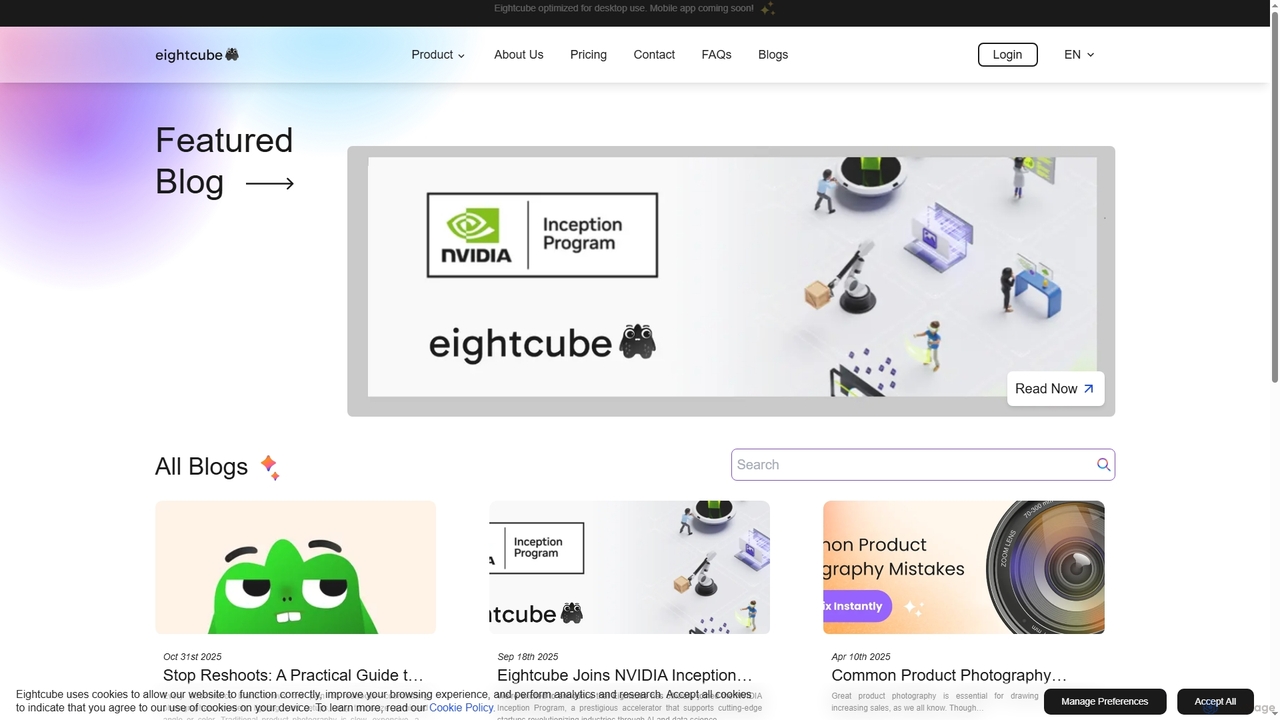Go to Blogs page
Image resolution: width=1280 pixels, height=720 pixels.
pyautogui.click(x=773, y=55)
